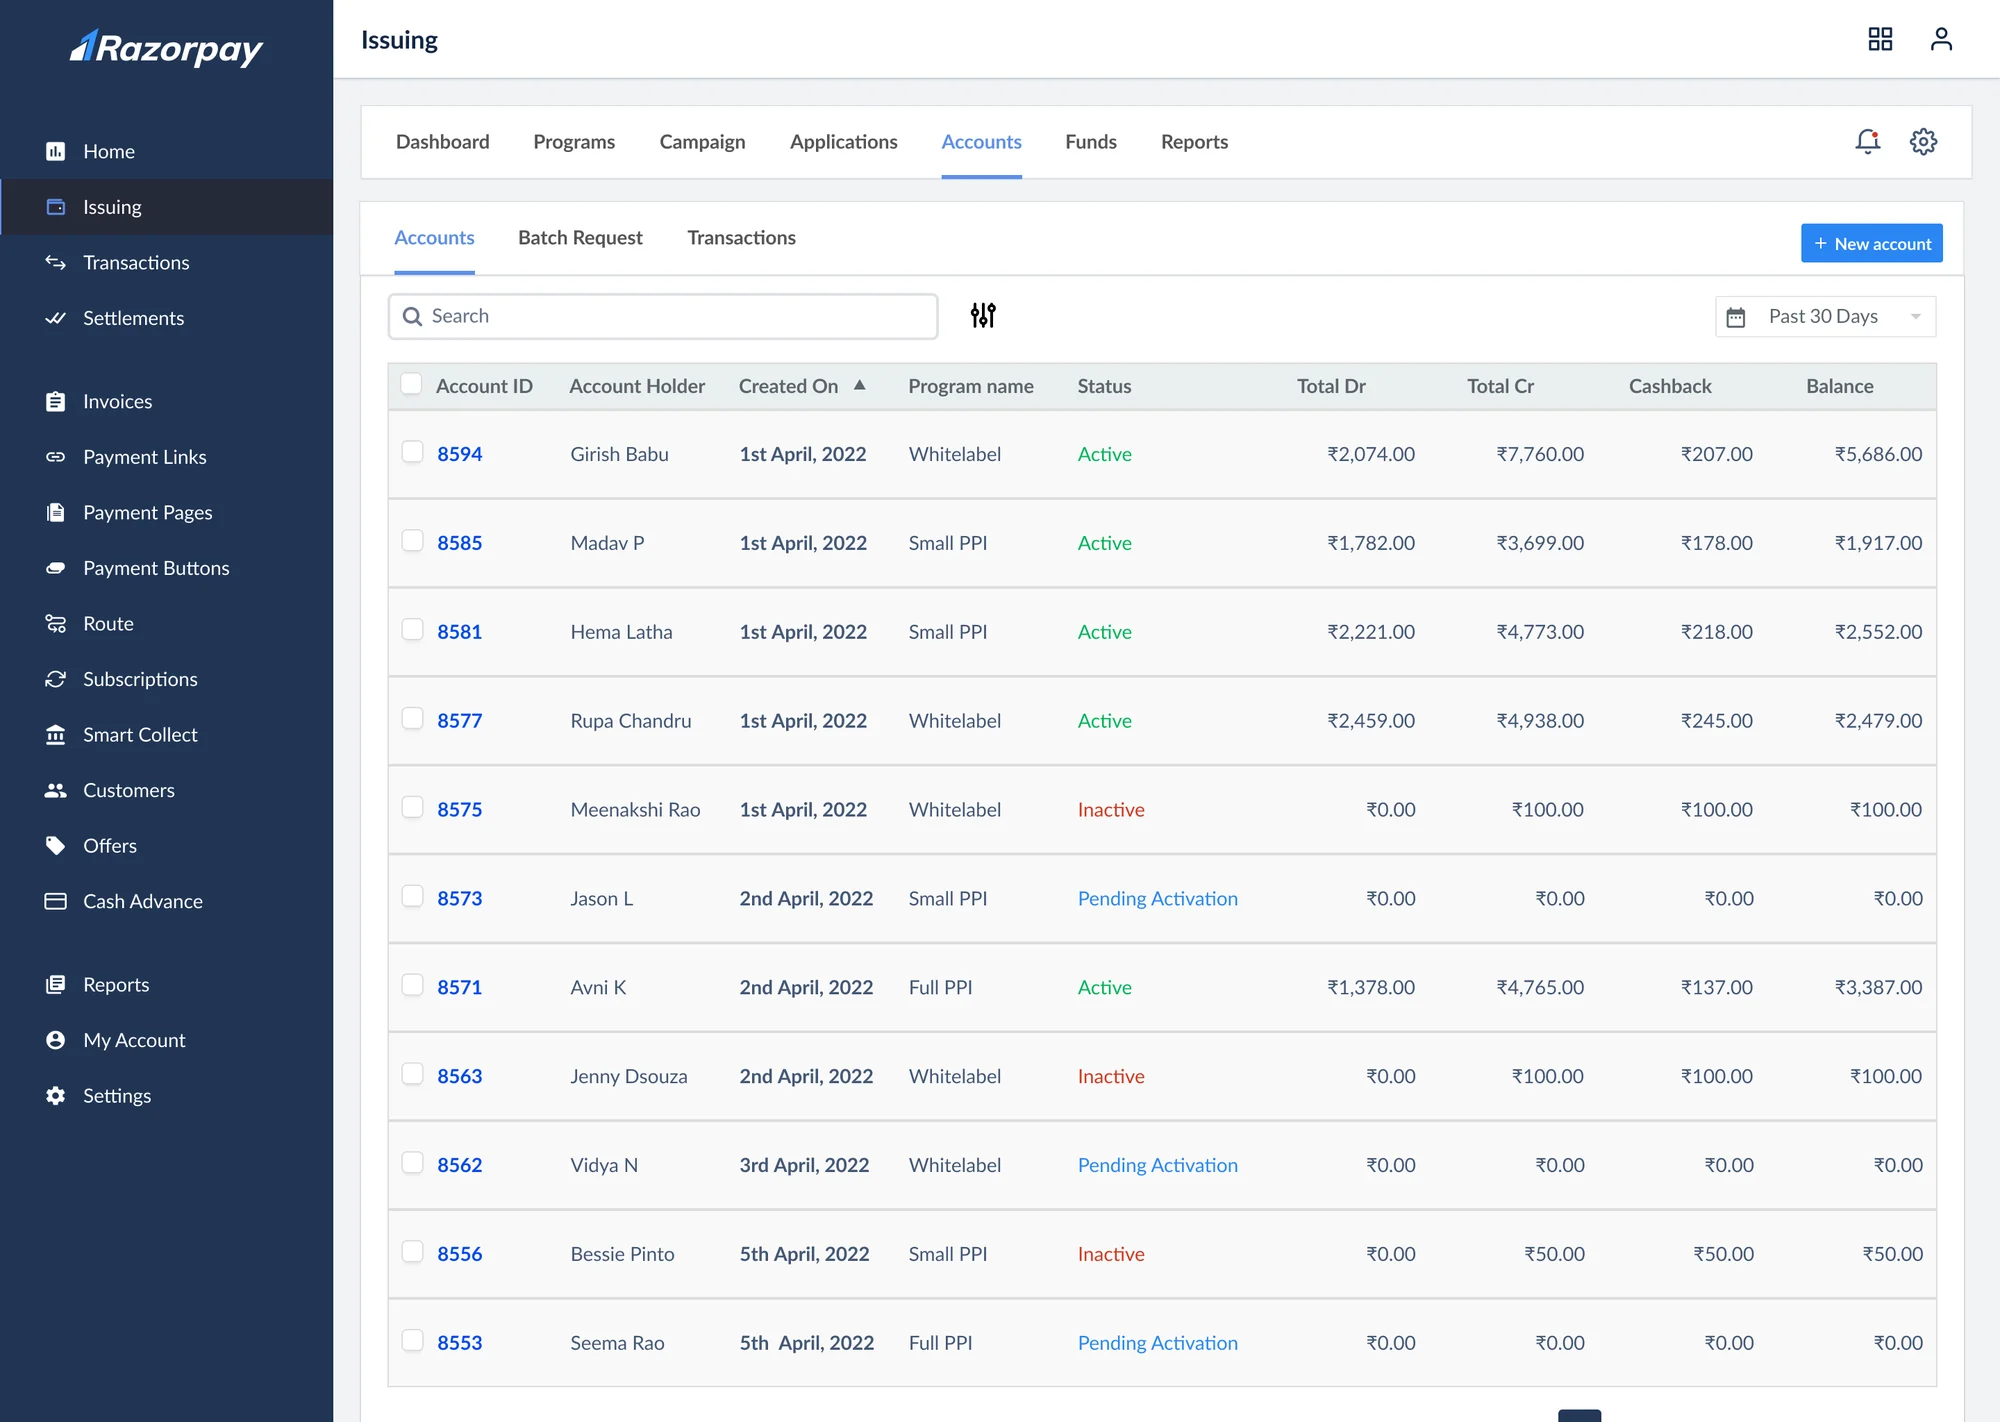Open top Reports tab in Issuing
Image resolution: width=2000 pixels, height=1422 pixels.
point(1194,141)
